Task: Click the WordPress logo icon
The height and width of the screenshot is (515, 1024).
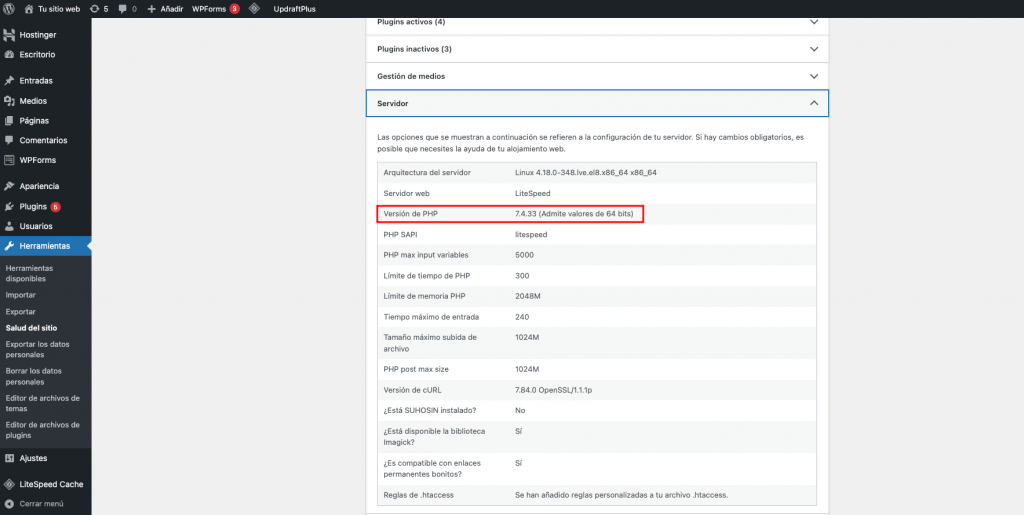Action: coord(9,8)
